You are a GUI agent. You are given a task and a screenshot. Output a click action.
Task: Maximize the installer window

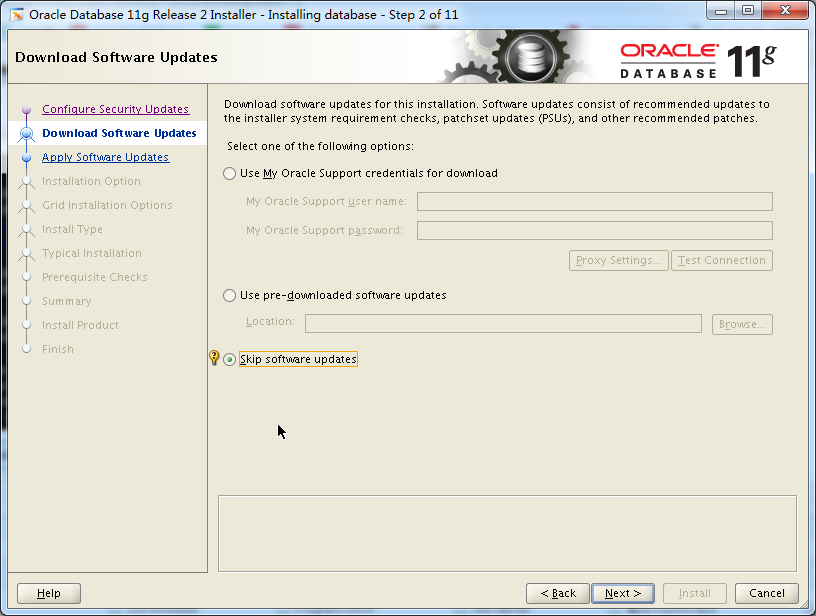(x=748, y=10)
